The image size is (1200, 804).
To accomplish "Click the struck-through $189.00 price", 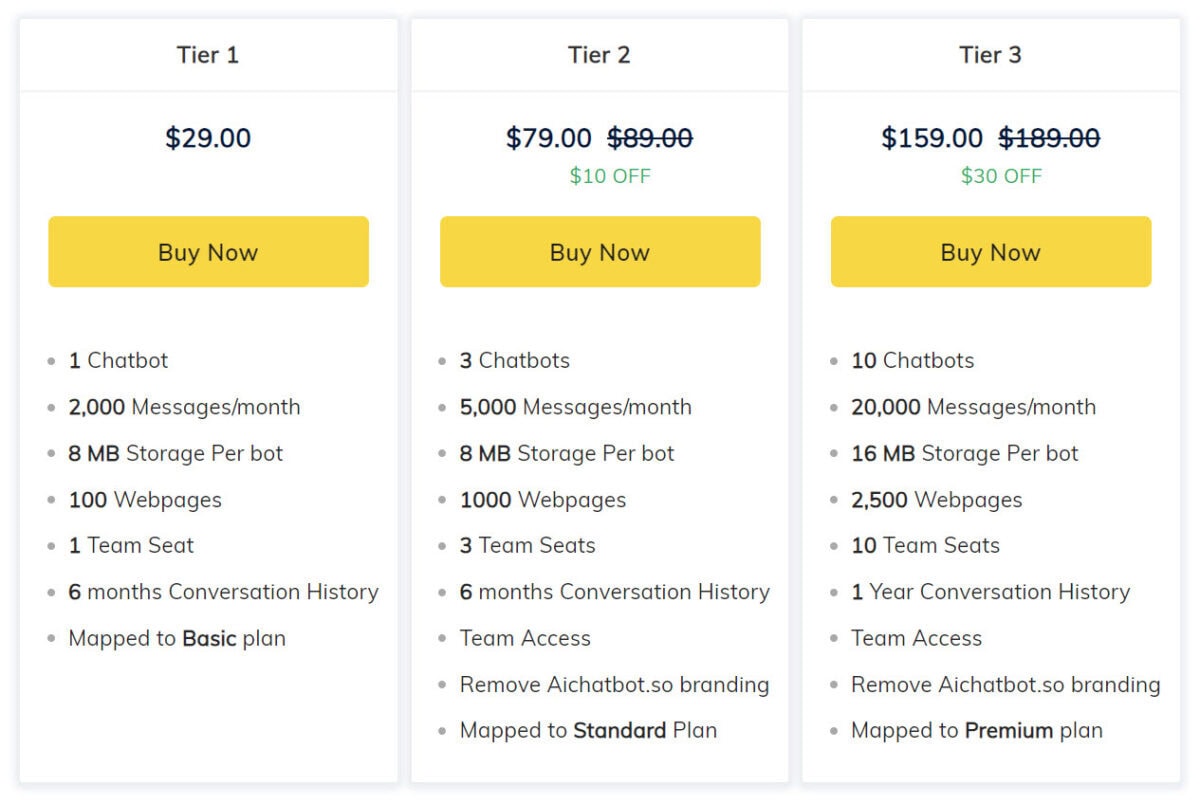I will pyautogui.click(x=1049, y=138).
